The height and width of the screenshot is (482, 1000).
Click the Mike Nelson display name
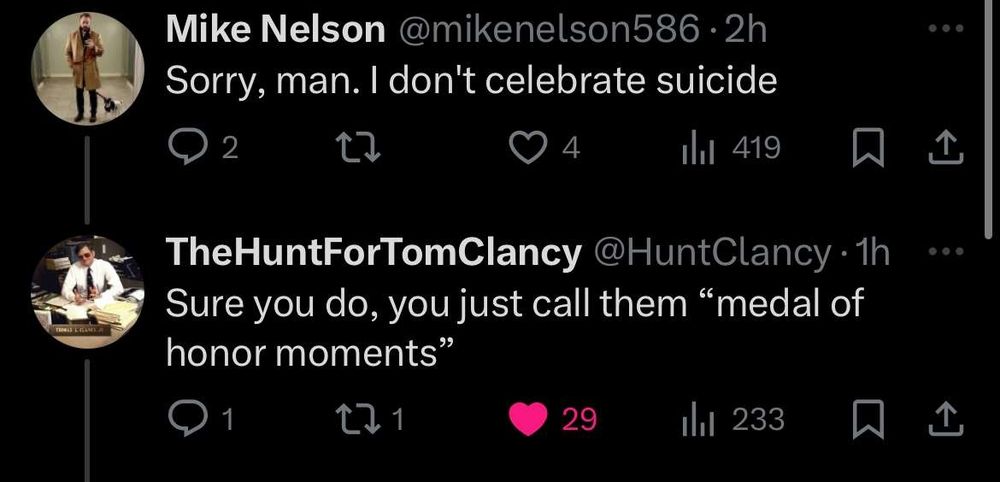pyautogui.click(x=275, y=30)
